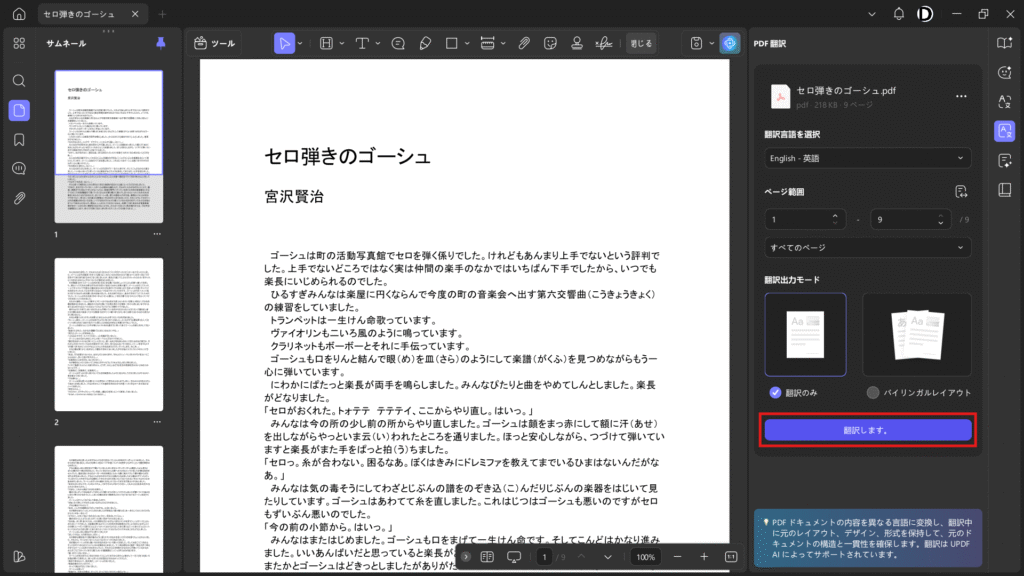This screenshot has width=1024, height=576.
Task: Click the 閉じる button in toolbar
Action: [641, 43]
